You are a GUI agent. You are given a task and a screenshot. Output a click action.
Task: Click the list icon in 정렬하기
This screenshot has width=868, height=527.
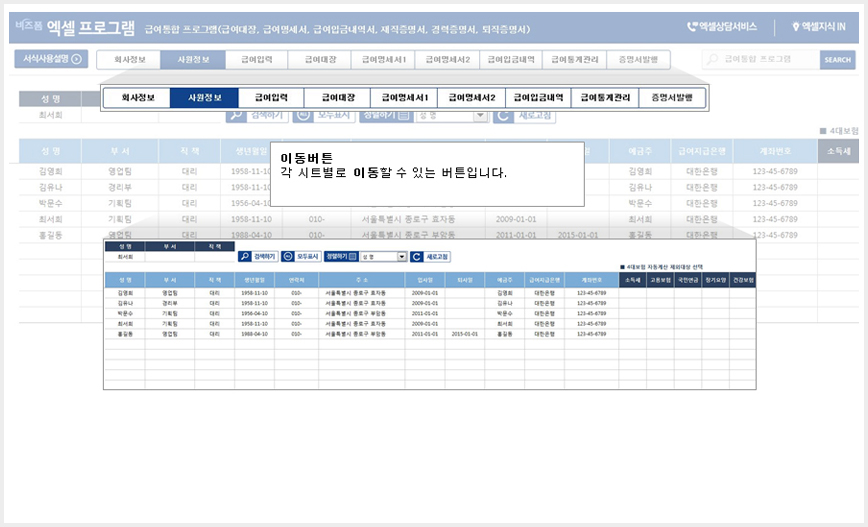[x=353, y=257]
